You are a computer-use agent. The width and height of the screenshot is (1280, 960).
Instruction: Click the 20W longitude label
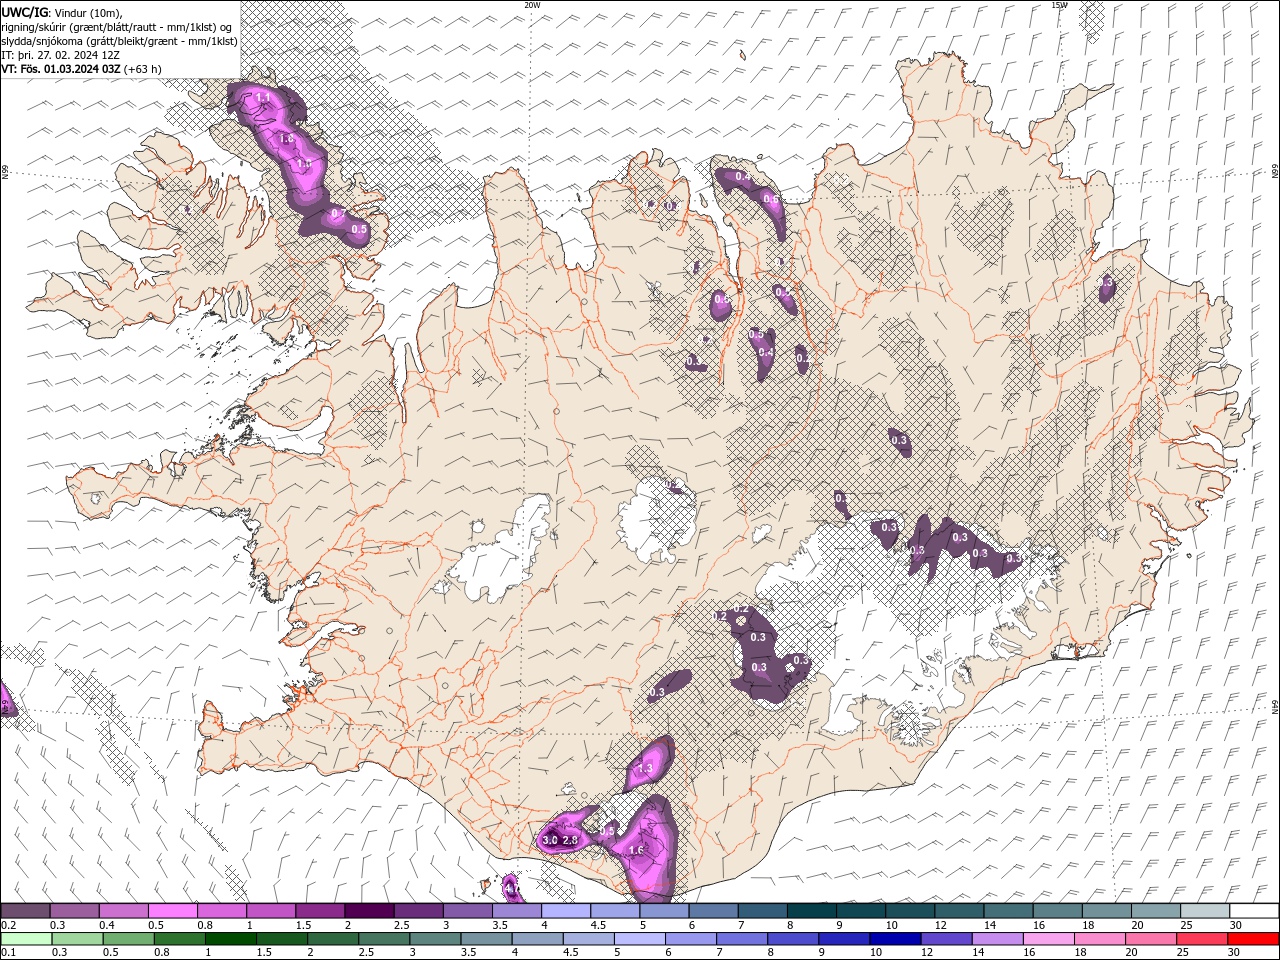click(x=533, y=5)
